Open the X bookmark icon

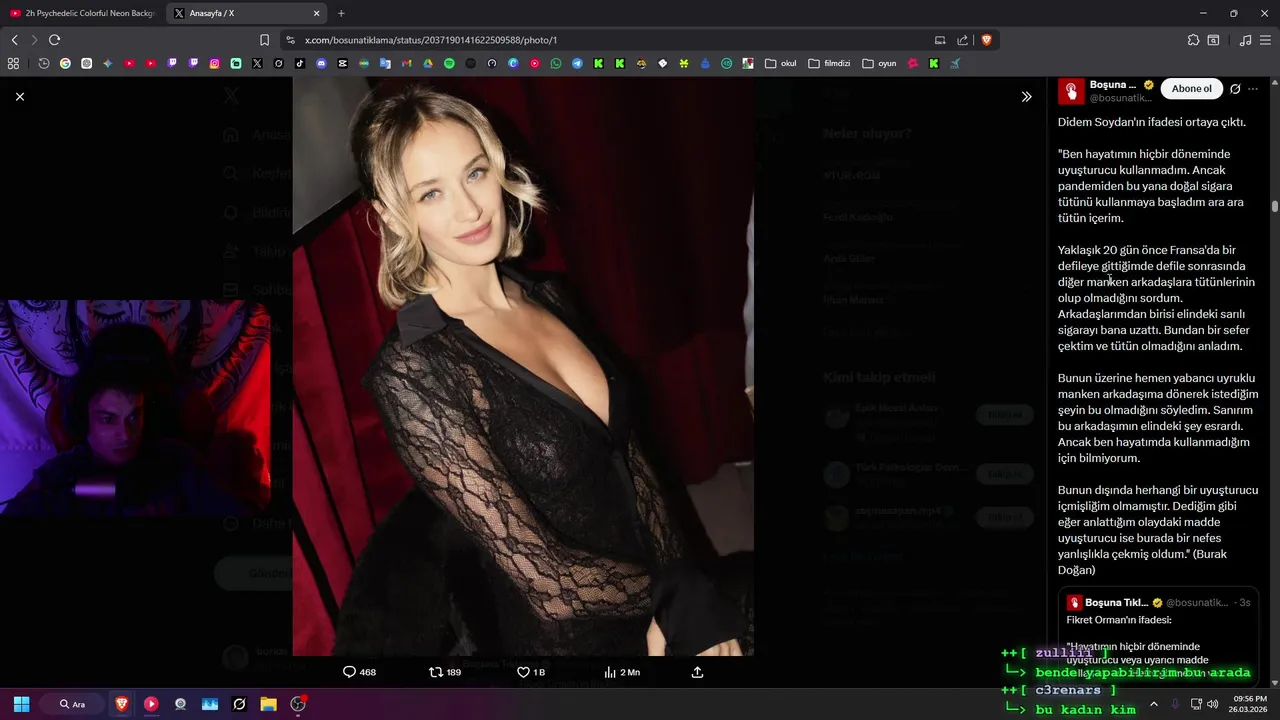(257, 63)
